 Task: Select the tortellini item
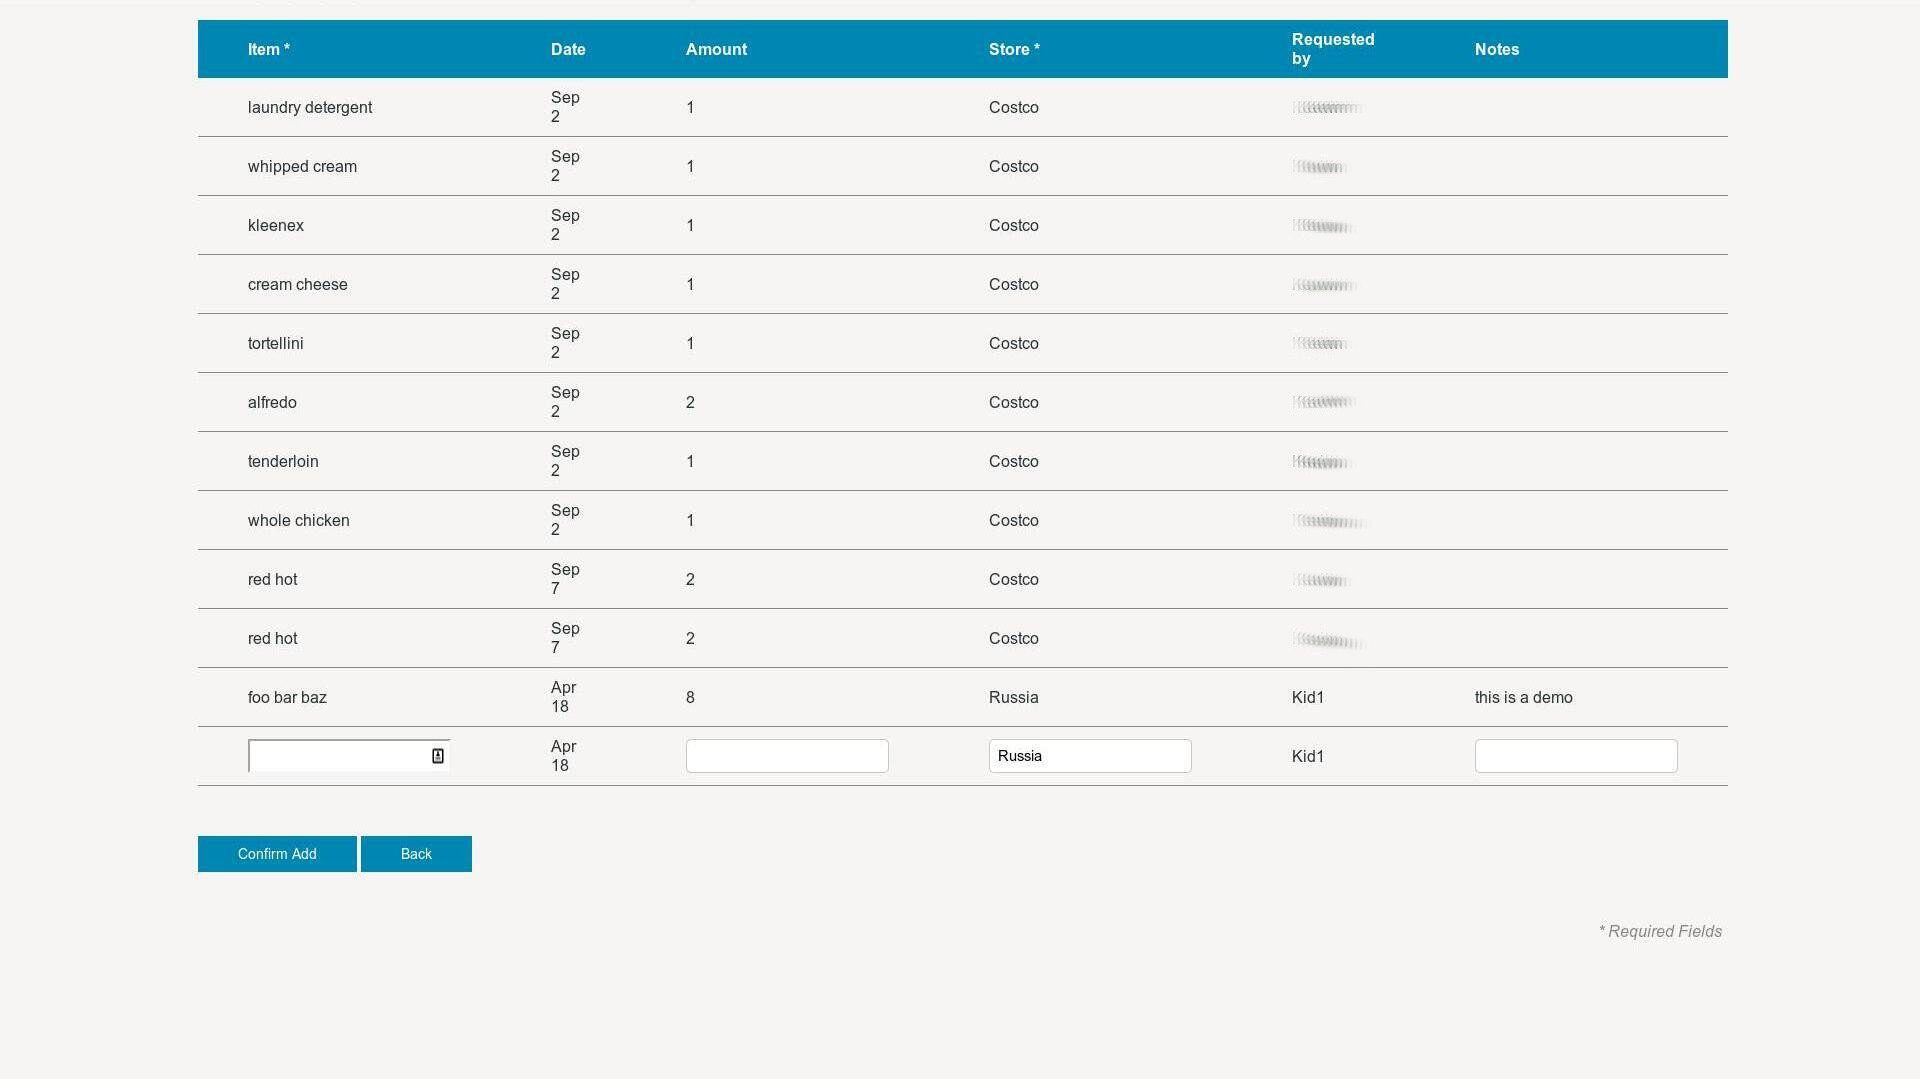tap(276, 343)
